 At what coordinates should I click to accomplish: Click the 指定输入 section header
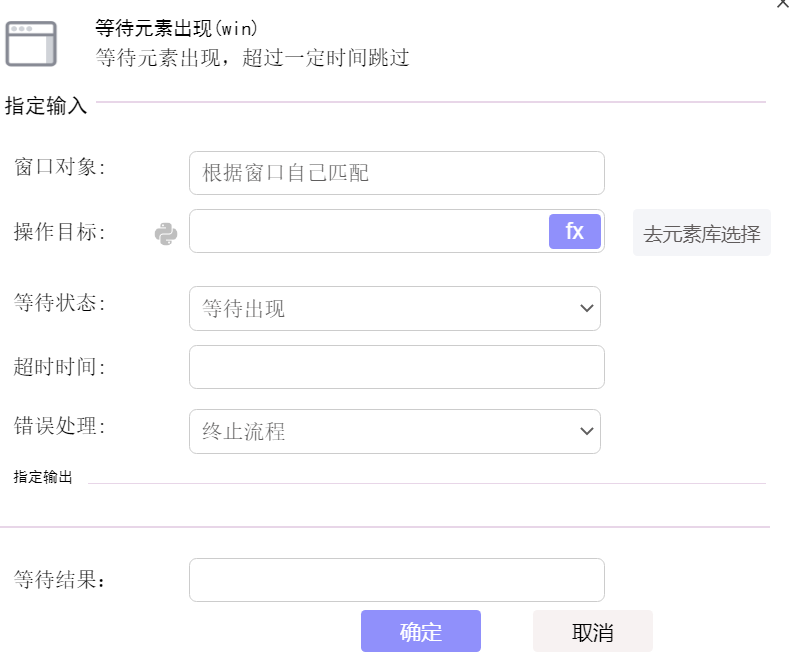tap(46, 106)
